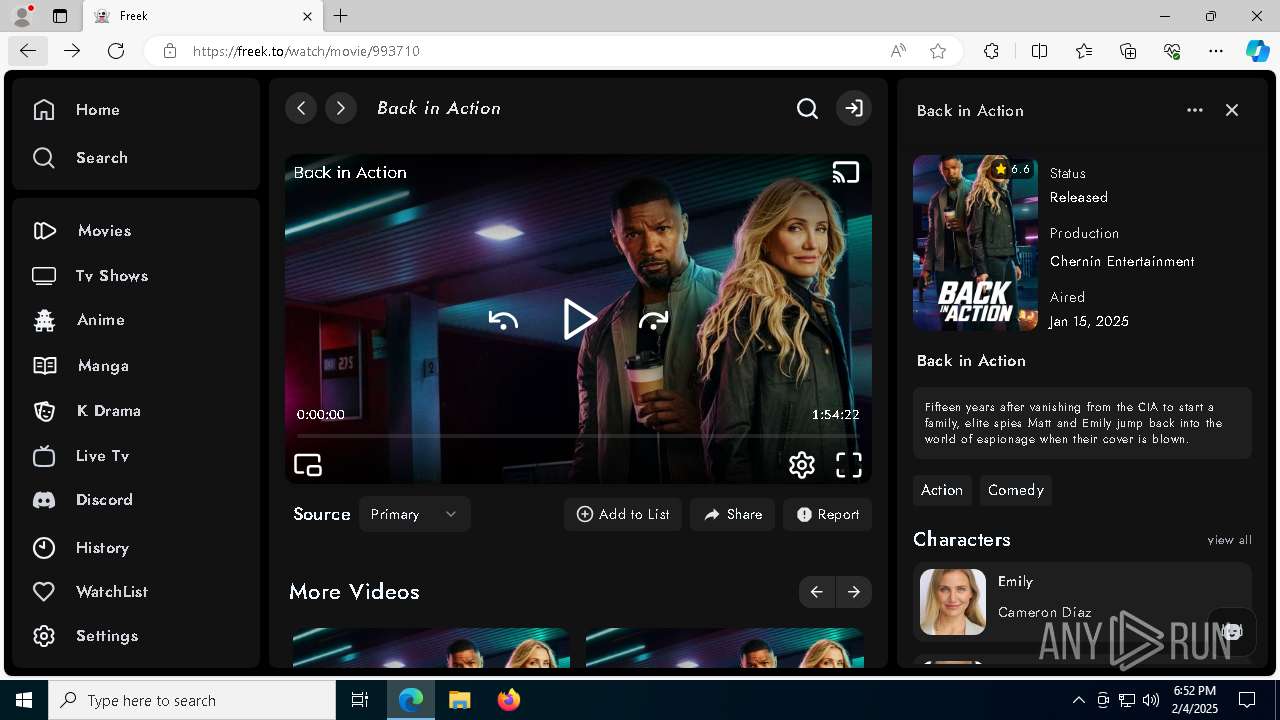The height and width of the screenshot is (720, 1280).
Task: Click the browser back arrow
Action: tap(27, 51)
